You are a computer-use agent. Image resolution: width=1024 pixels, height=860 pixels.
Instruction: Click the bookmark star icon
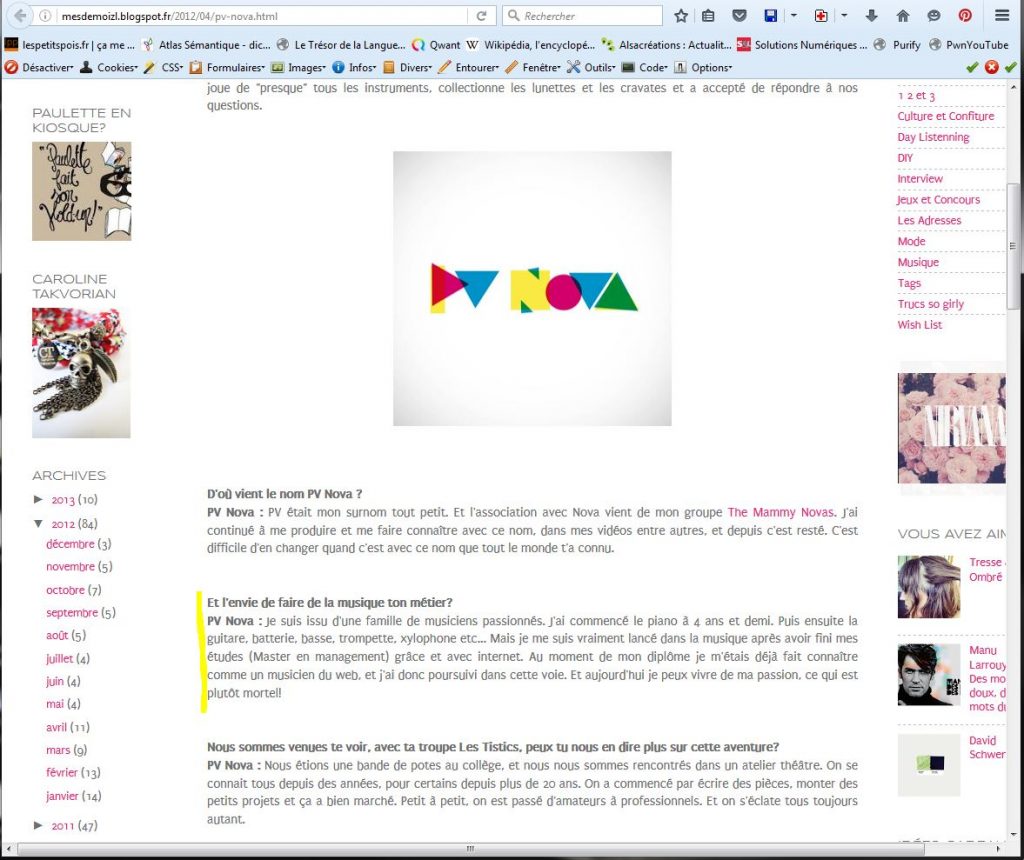(681, 16)
